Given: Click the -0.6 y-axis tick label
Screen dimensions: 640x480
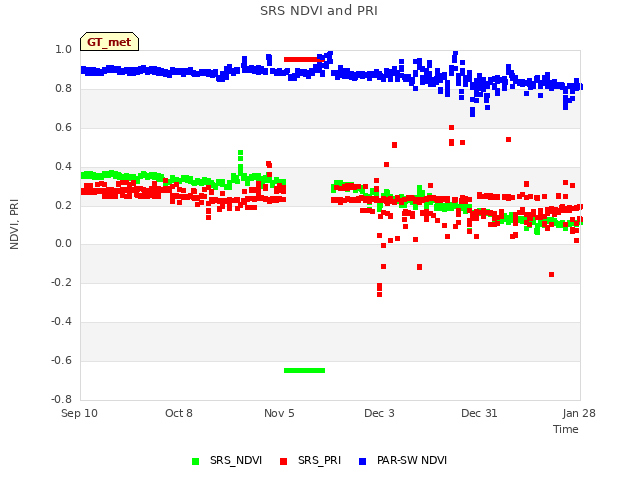Looking at the screenshot, I should (61, 360).
